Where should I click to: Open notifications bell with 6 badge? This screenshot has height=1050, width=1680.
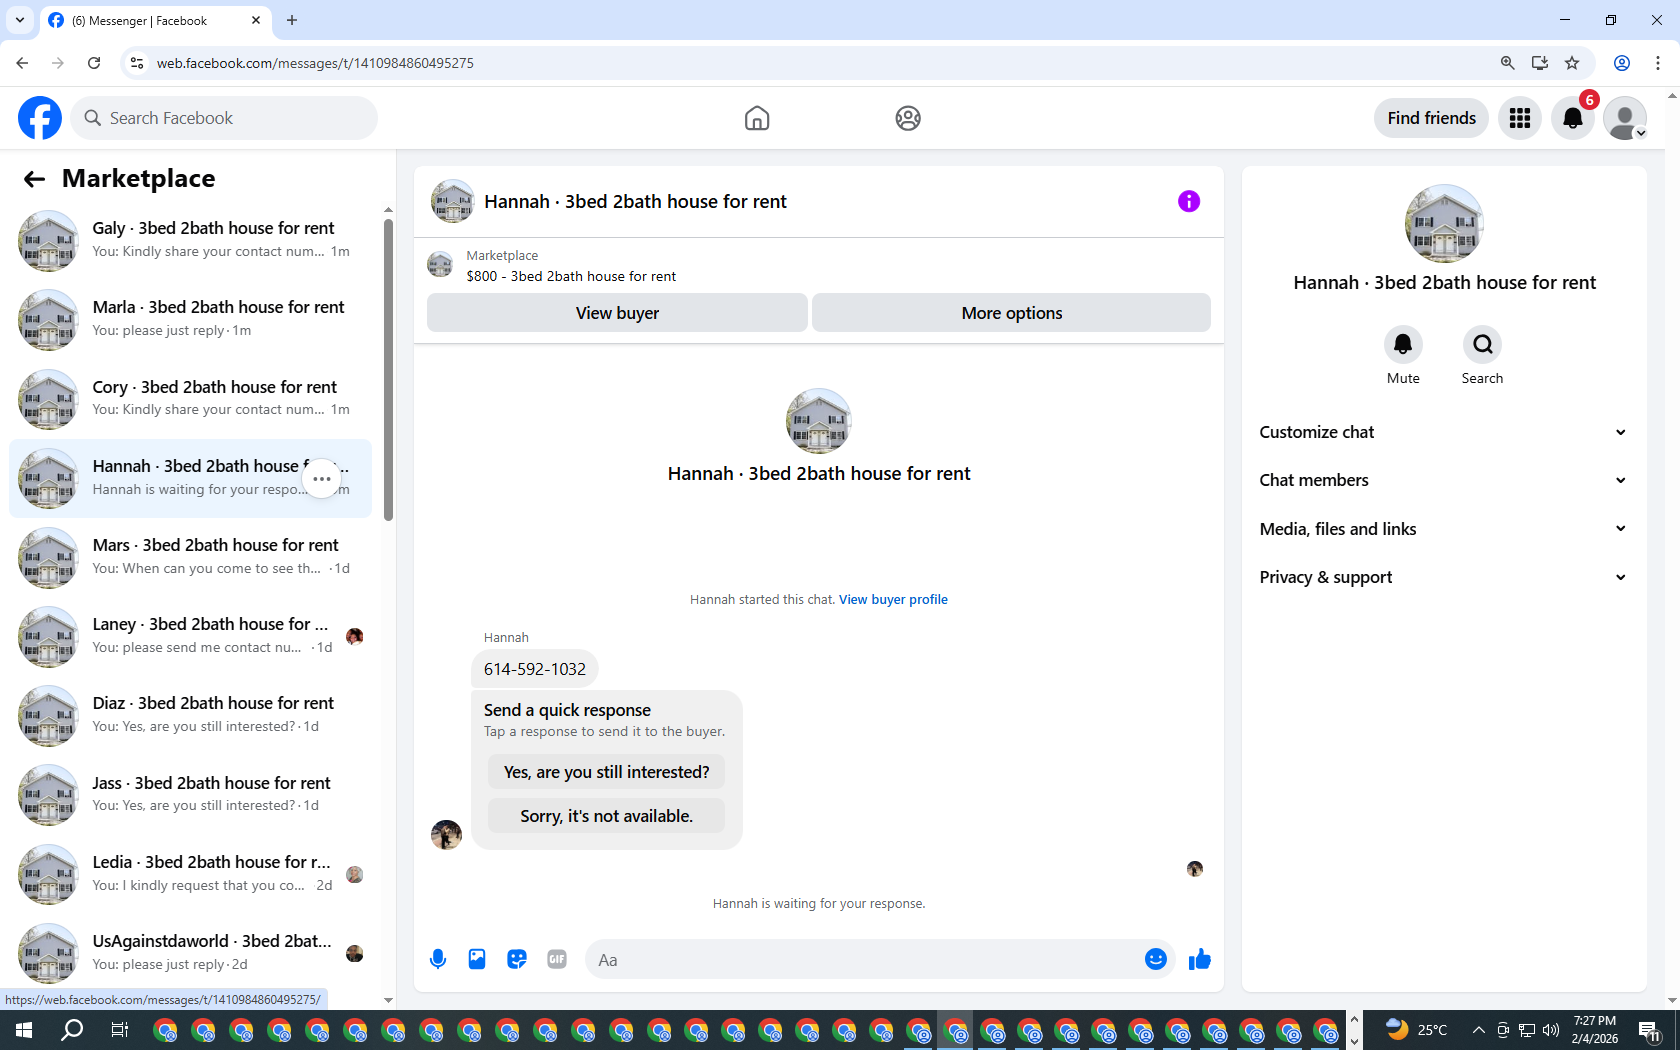[1573, 118]
